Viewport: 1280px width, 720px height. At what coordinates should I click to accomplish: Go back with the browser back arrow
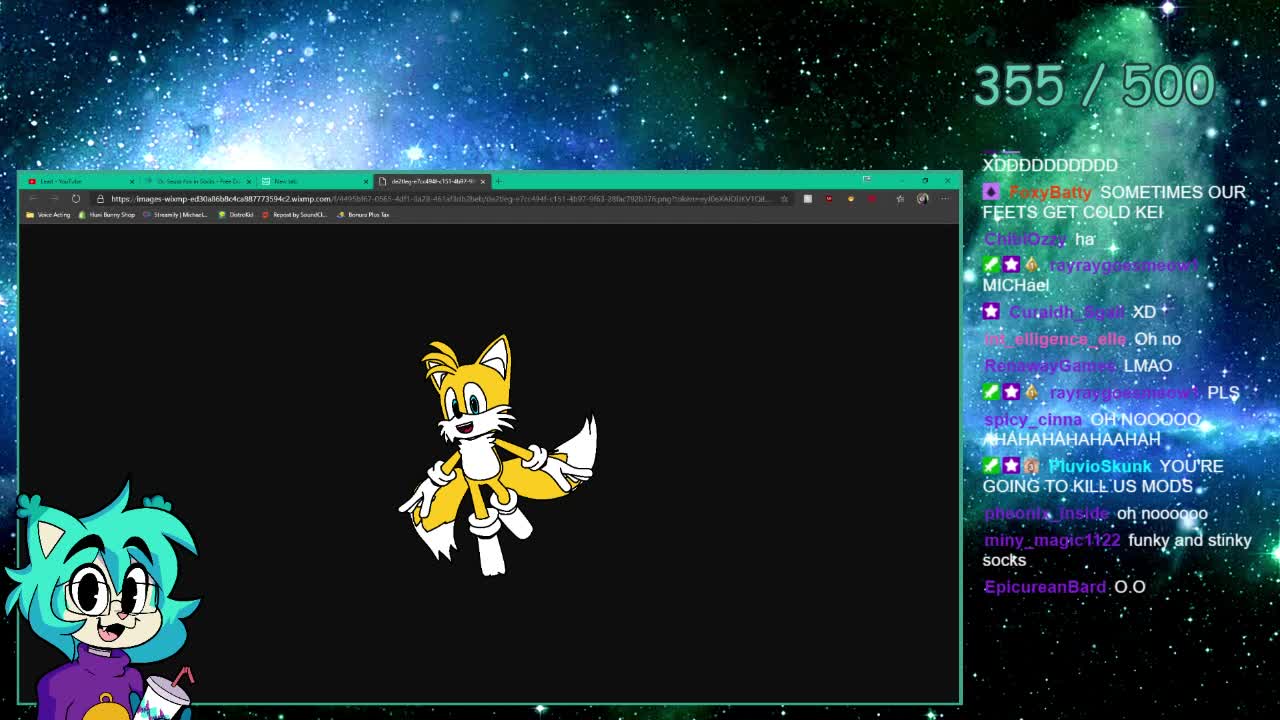click(x=33, y=198)
